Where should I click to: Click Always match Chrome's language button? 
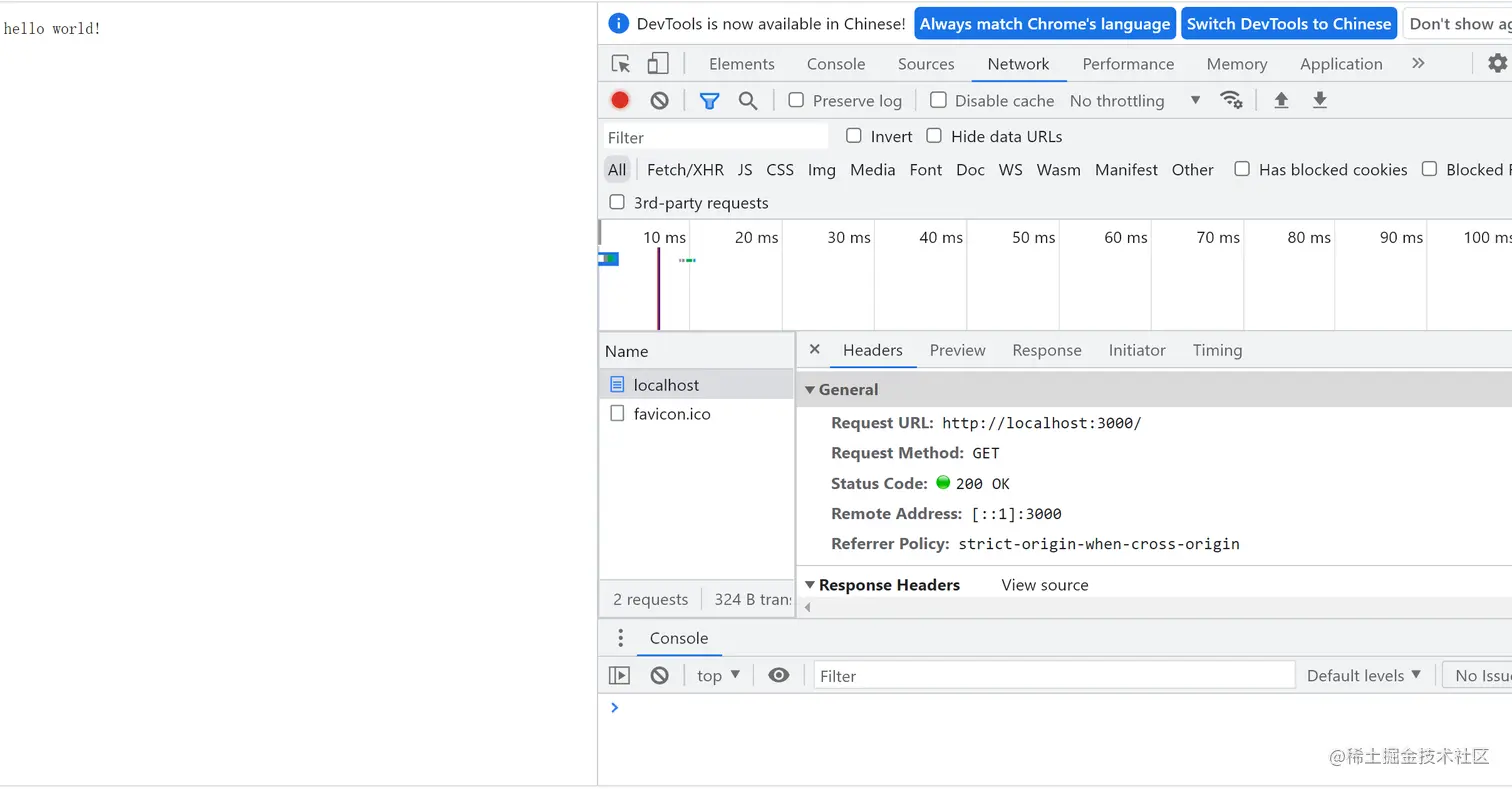click(1045, 24)
